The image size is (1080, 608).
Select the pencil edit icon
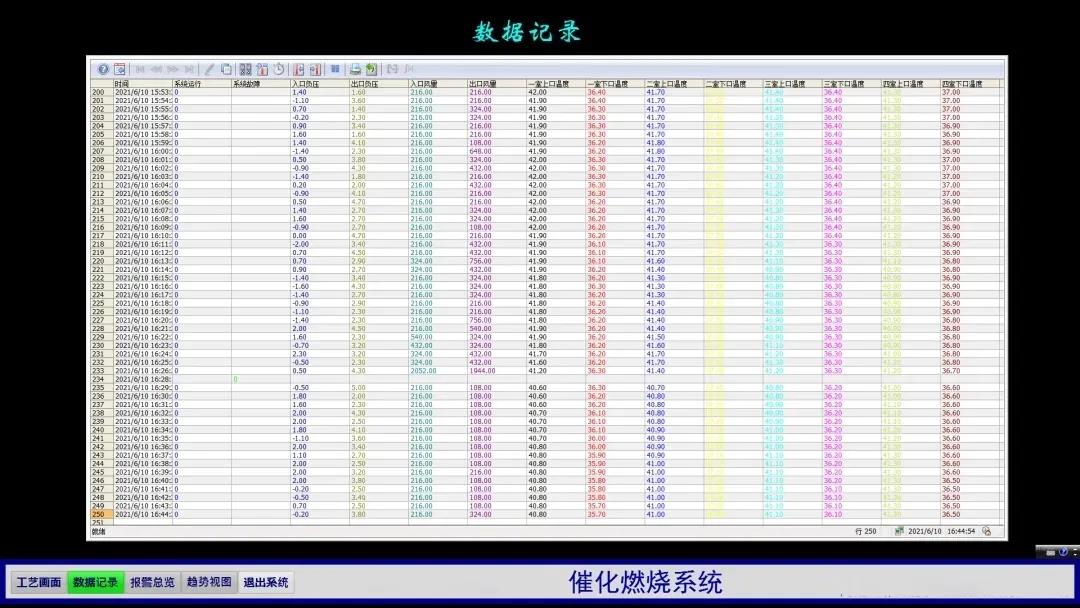coord(208,70)
